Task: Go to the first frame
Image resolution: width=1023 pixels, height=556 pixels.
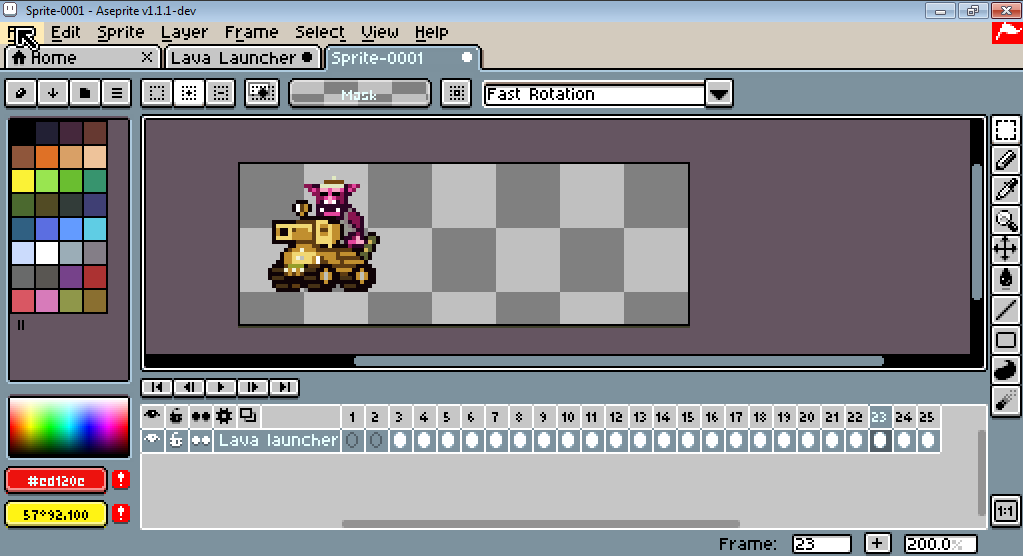Action: point(157,387)
